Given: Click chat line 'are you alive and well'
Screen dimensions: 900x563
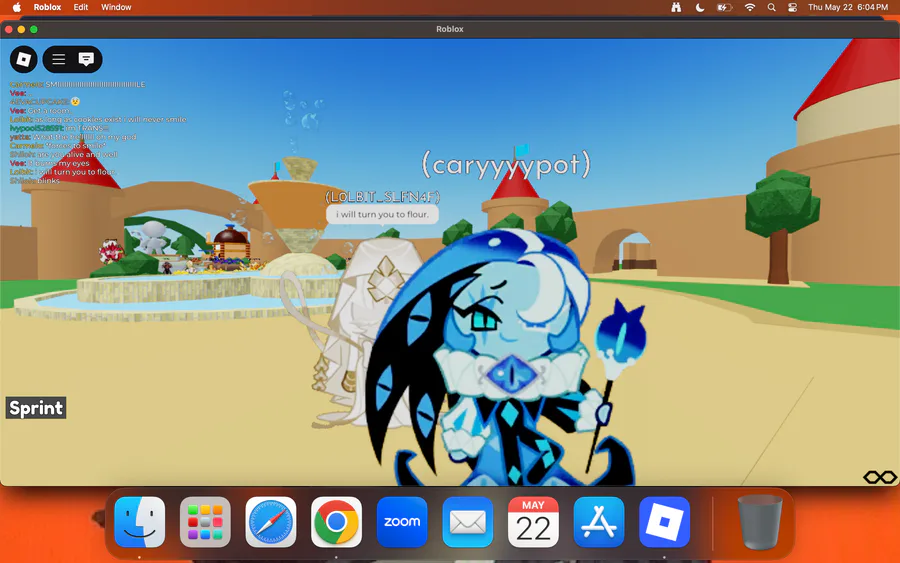Looking at the screenshot, I should (x=64, y=154).
